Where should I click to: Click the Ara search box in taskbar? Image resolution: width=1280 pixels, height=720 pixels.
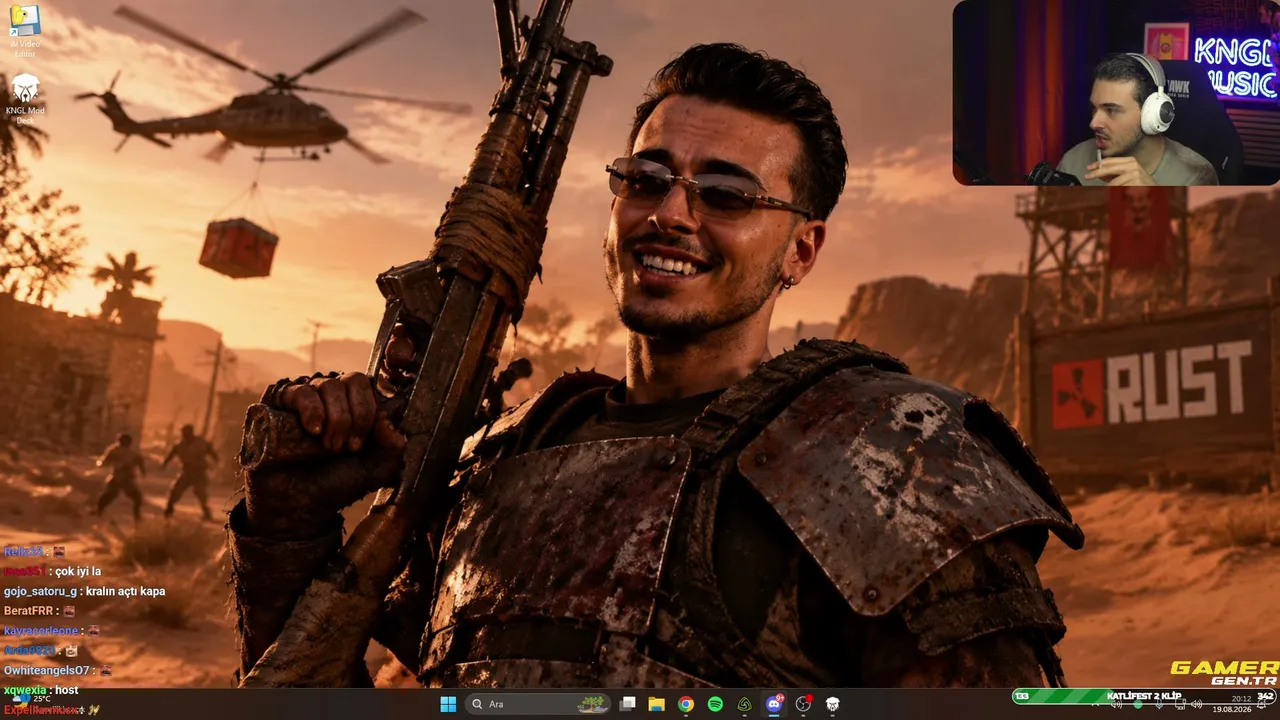tap(538, 704)
